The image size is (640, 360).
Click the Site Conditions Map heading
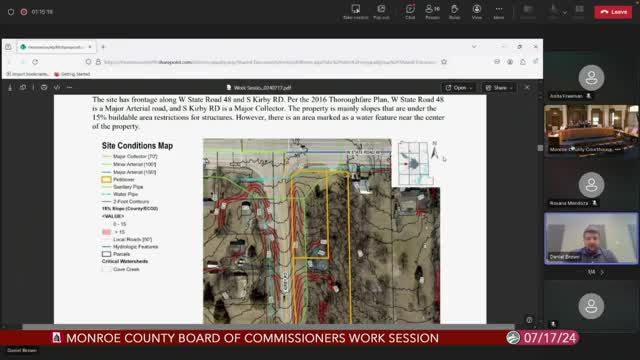(x=137, y=146)
